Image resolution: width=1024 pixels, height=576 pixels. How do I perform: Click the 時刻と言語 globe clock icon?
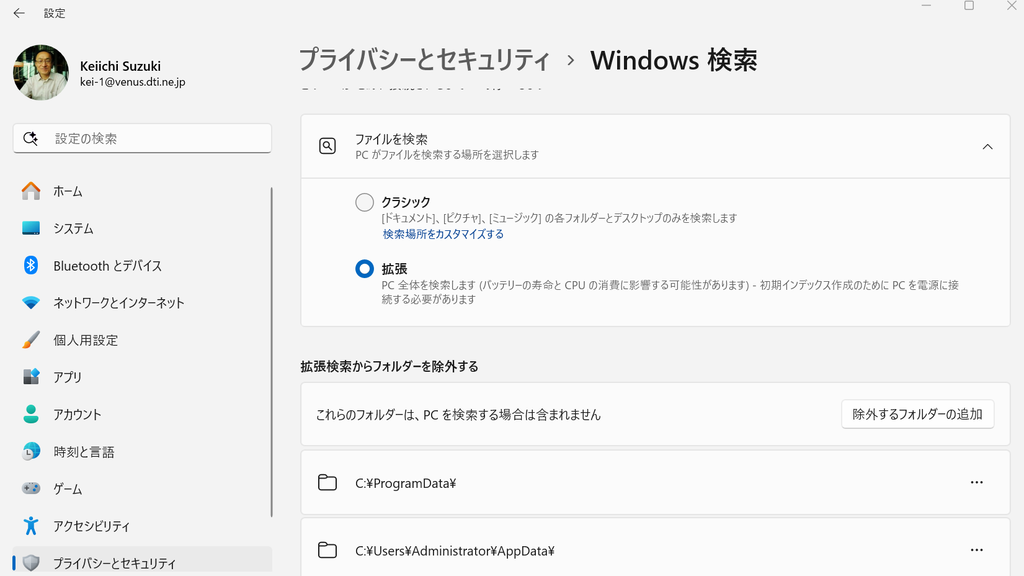coord(31,451)
